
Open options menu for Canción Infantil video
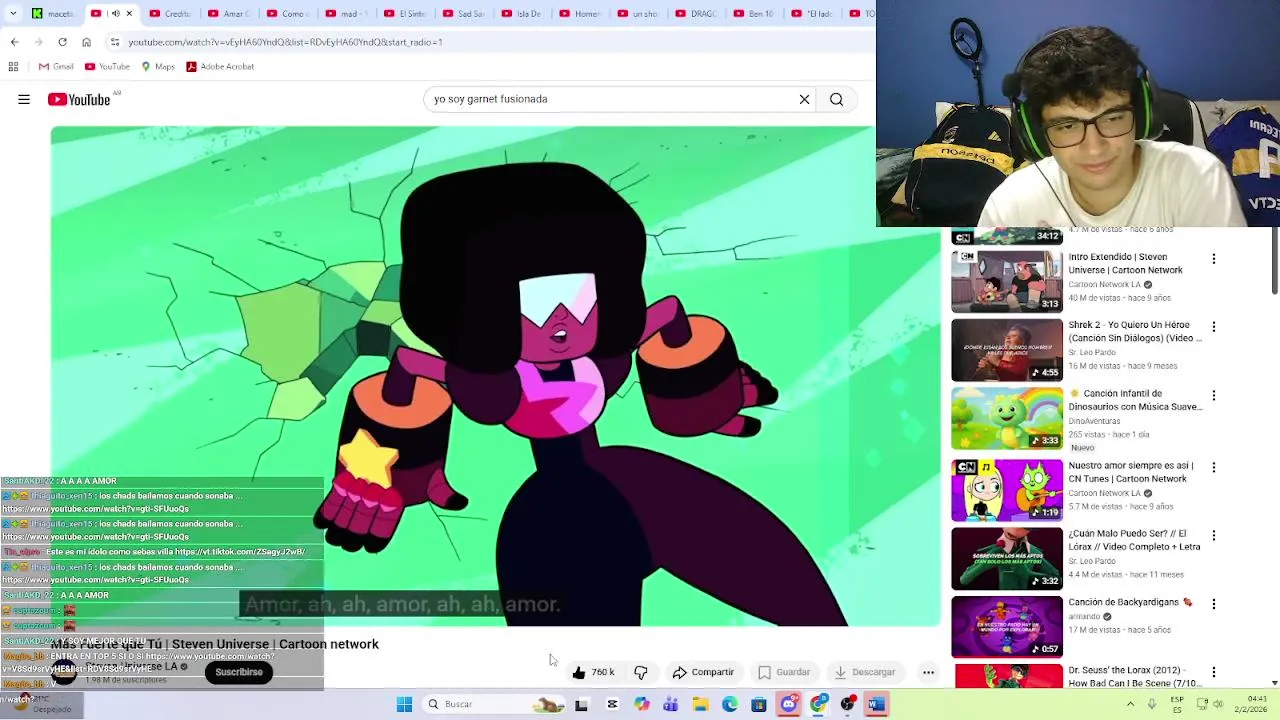tap(1214, 396)
